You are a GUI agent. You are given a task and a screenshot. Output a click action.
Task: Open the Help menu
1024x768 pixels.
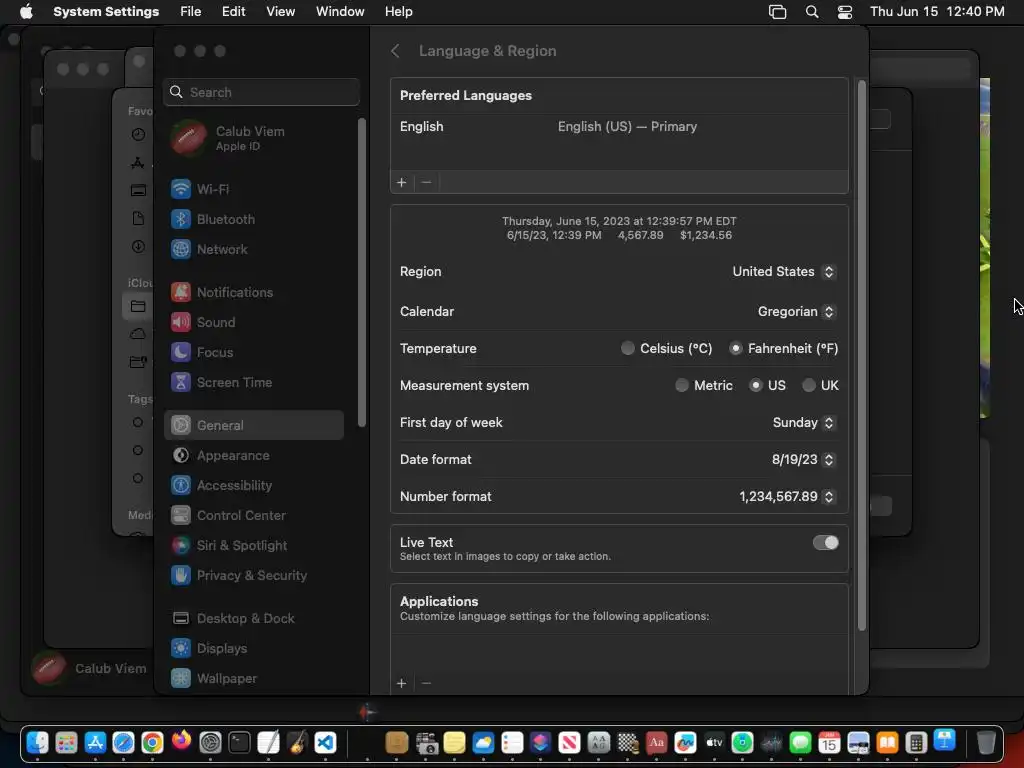(398, 12)
